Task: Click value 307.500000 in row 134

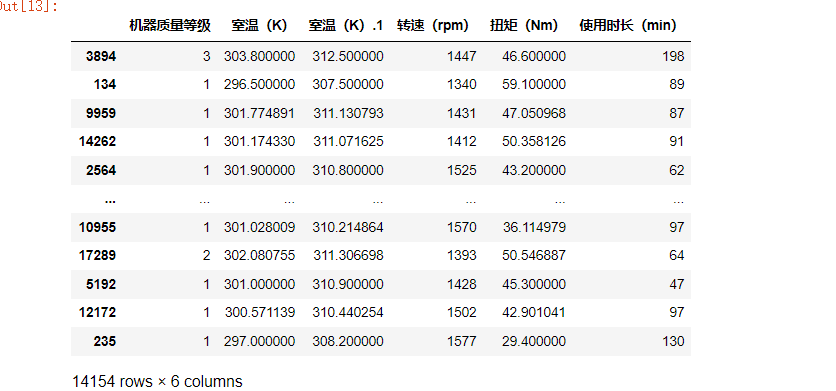Action: pos(348,85)
